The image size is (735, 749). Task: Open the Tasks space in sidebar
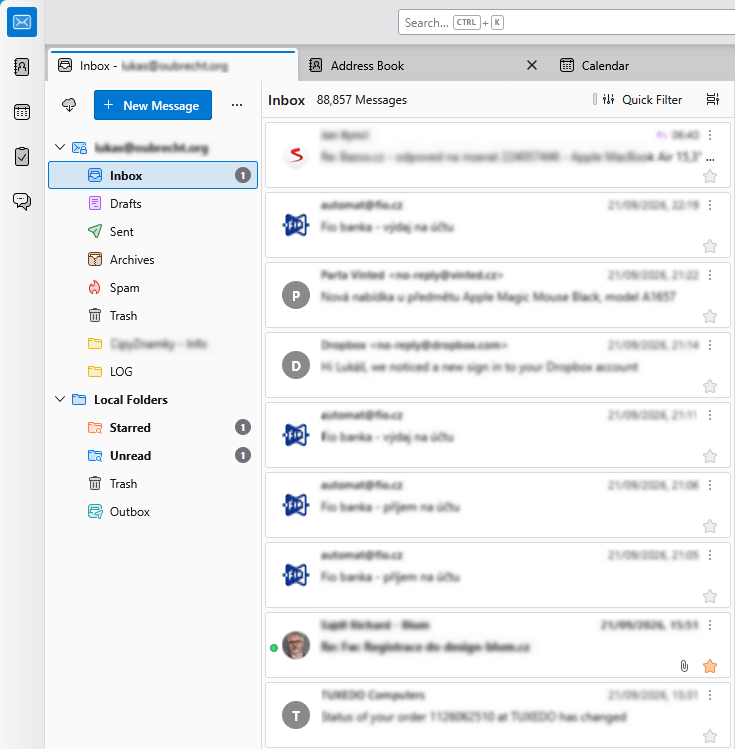tap(22, 157)
